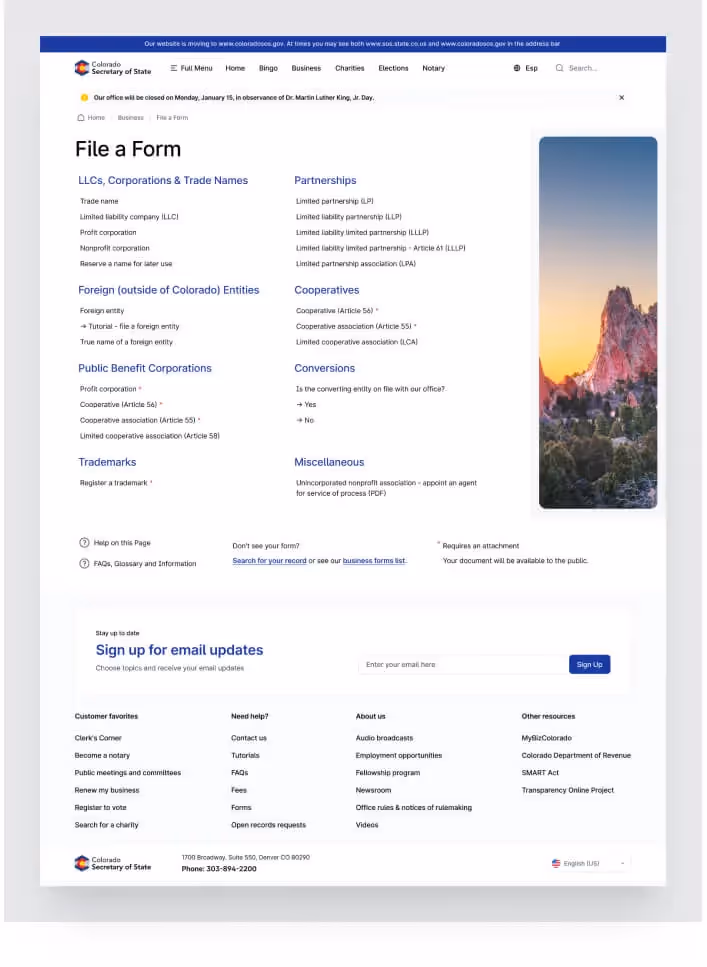Dismiss the office closure notice

[621, 97]
